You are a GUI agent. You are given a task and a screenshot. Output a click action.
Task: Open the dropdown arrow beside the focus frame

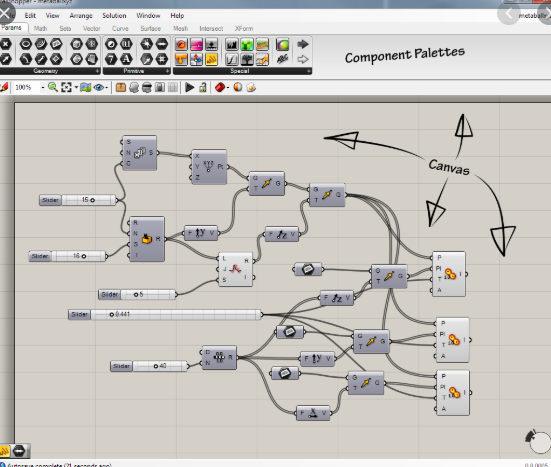click(x=76, y=87)
